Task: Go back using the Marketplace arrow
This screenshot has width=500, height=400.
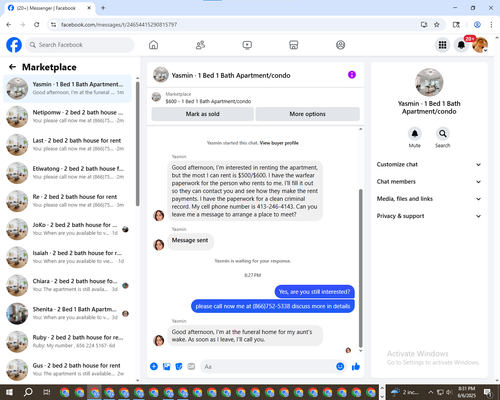Action: (12, 67)
